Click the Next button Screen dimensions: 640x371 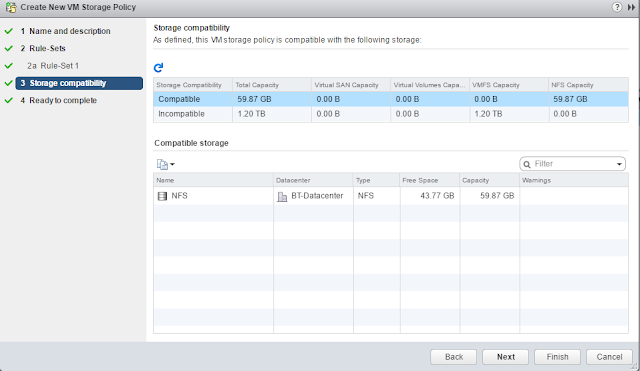click(x=505, y=357)
